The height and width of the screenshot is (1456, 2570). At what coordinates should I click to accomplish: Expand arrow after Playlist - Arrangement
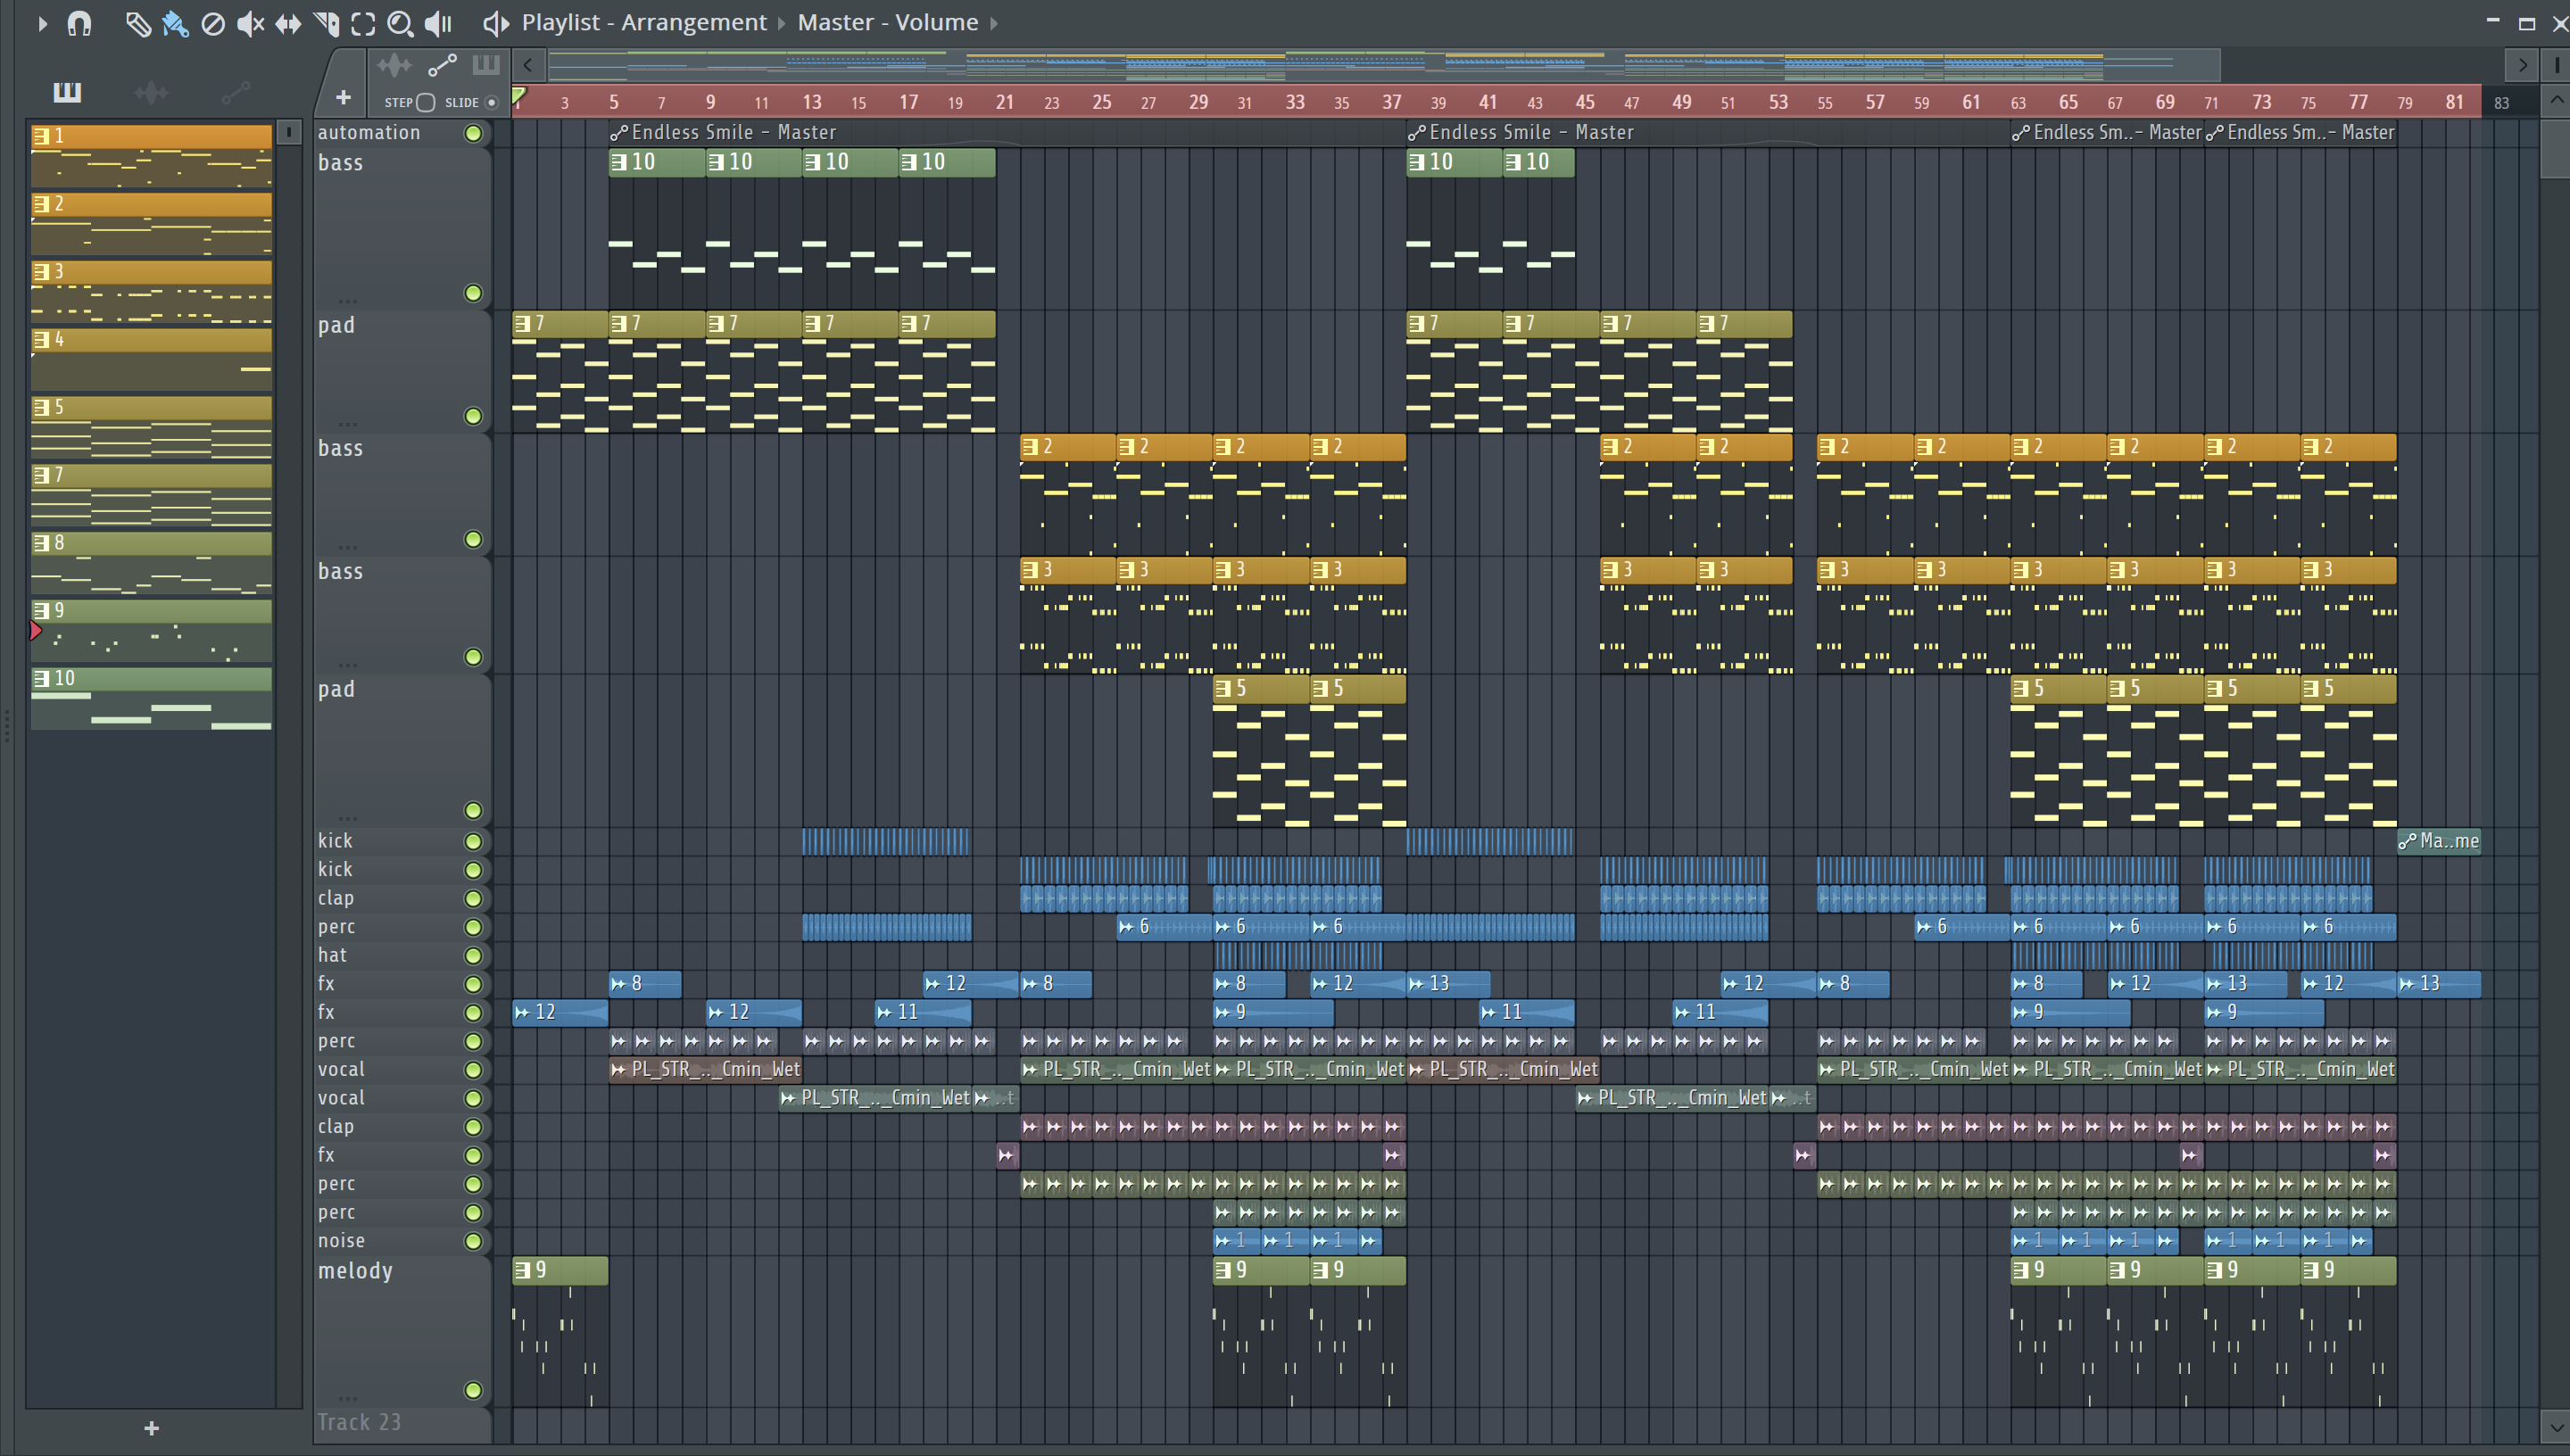(782, 23)
